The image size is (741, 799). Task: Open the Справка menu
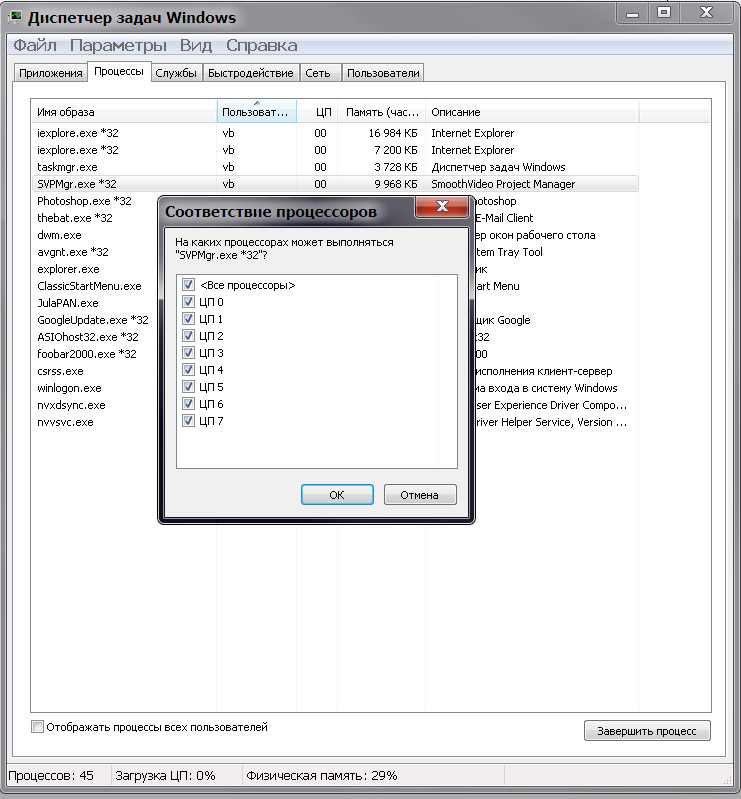[261, 46]
